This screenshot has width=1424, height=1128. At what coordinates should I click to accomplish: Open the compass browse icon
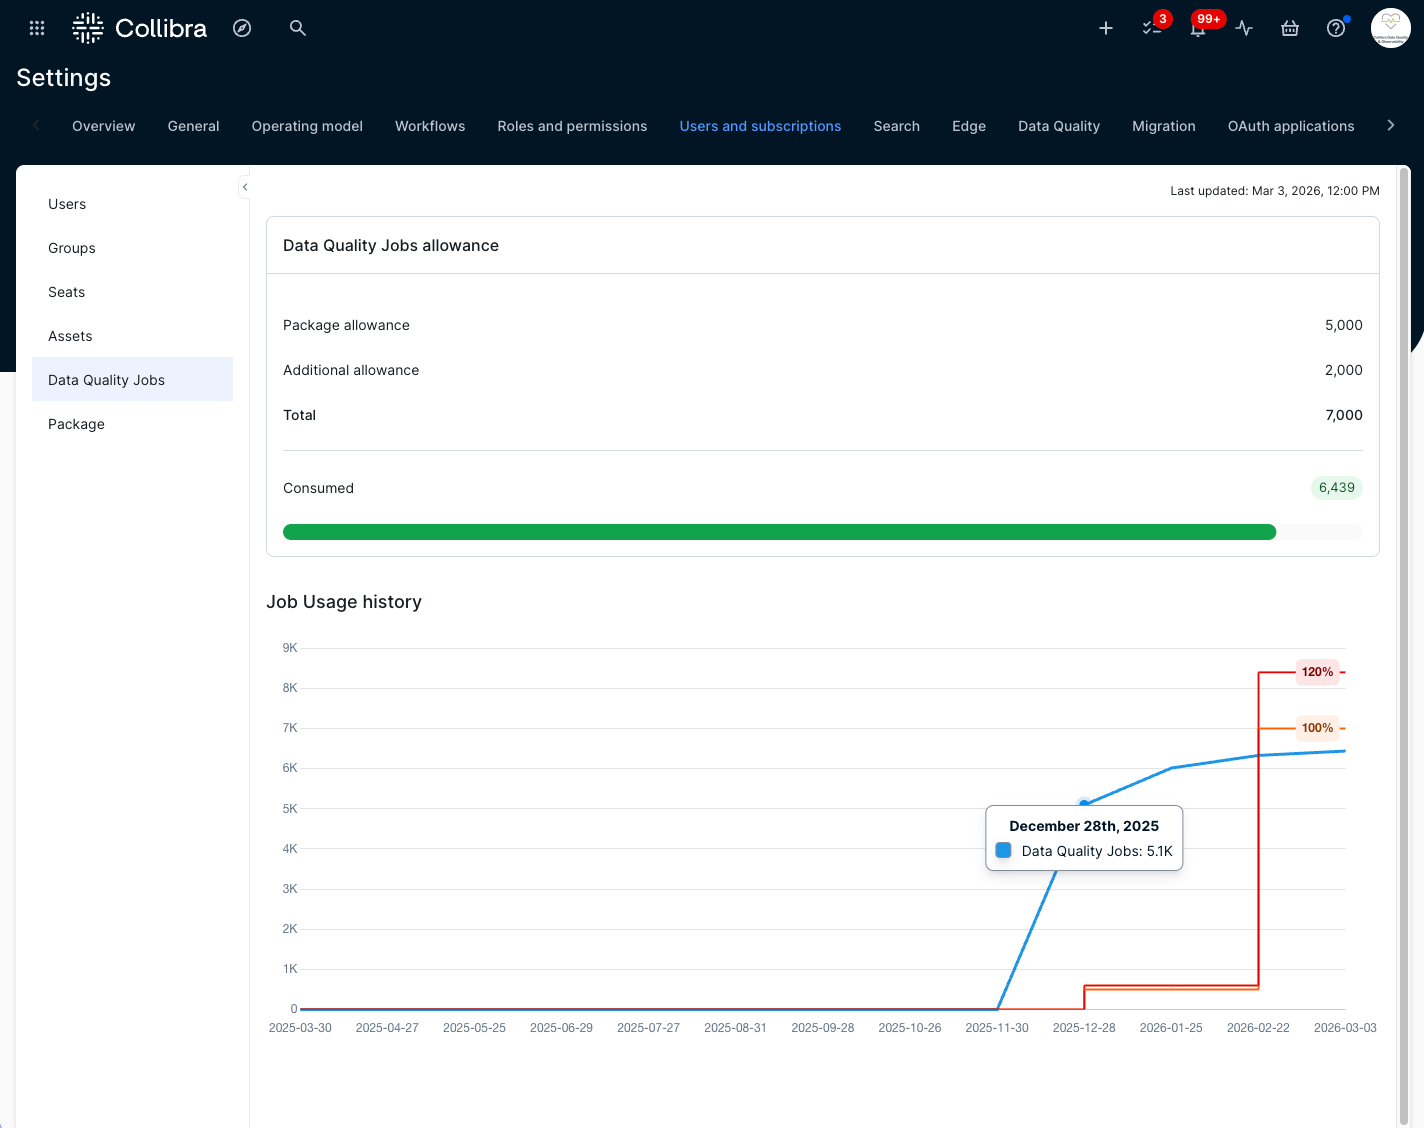click(242, 28)
